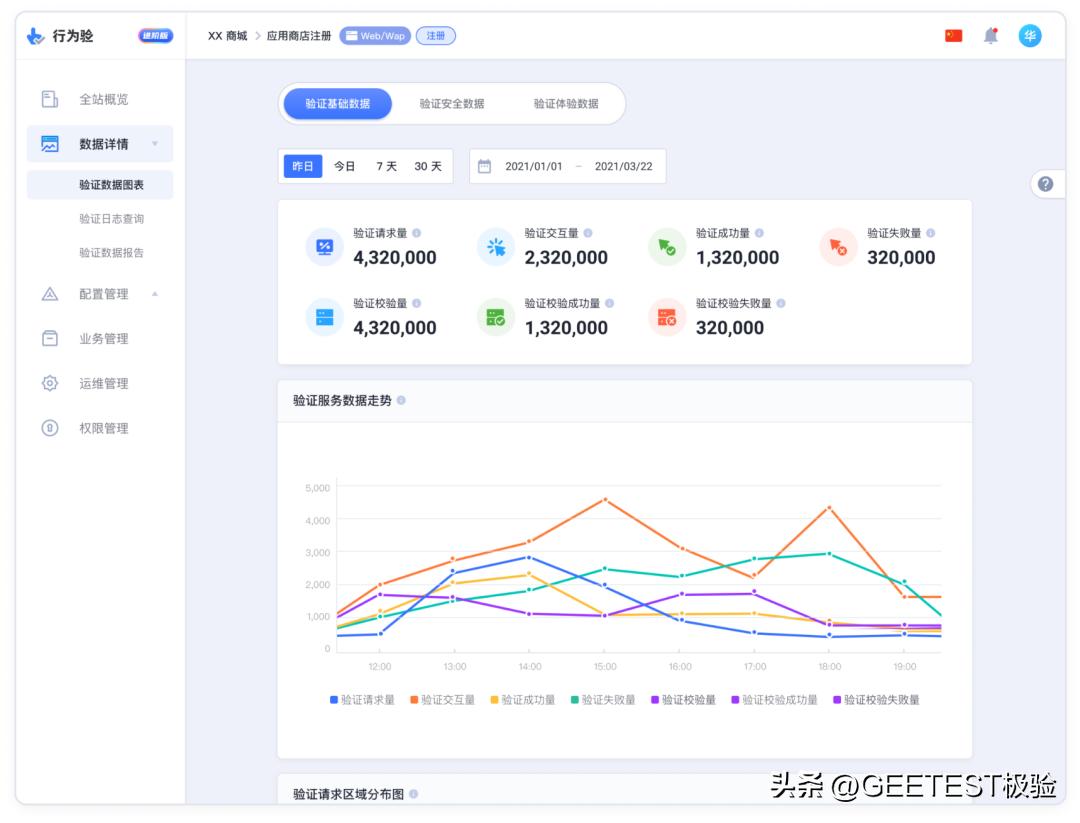
Task: Click the notification bell icon
Action: (x=991, y=34)
